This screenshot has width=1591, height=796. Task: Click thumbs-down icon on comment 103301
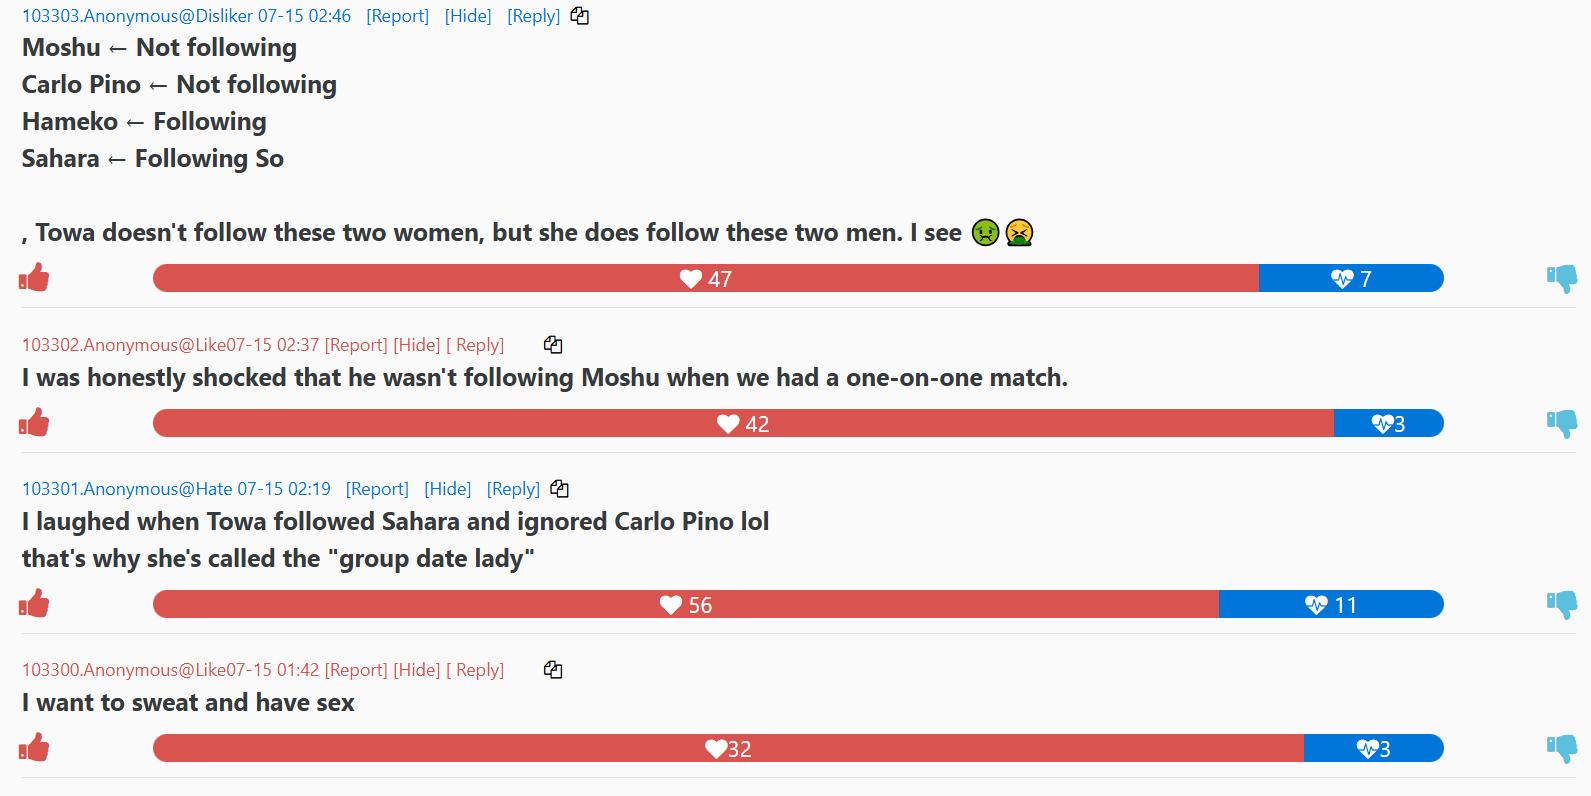pyautogui.click(x=1561, y=605)
